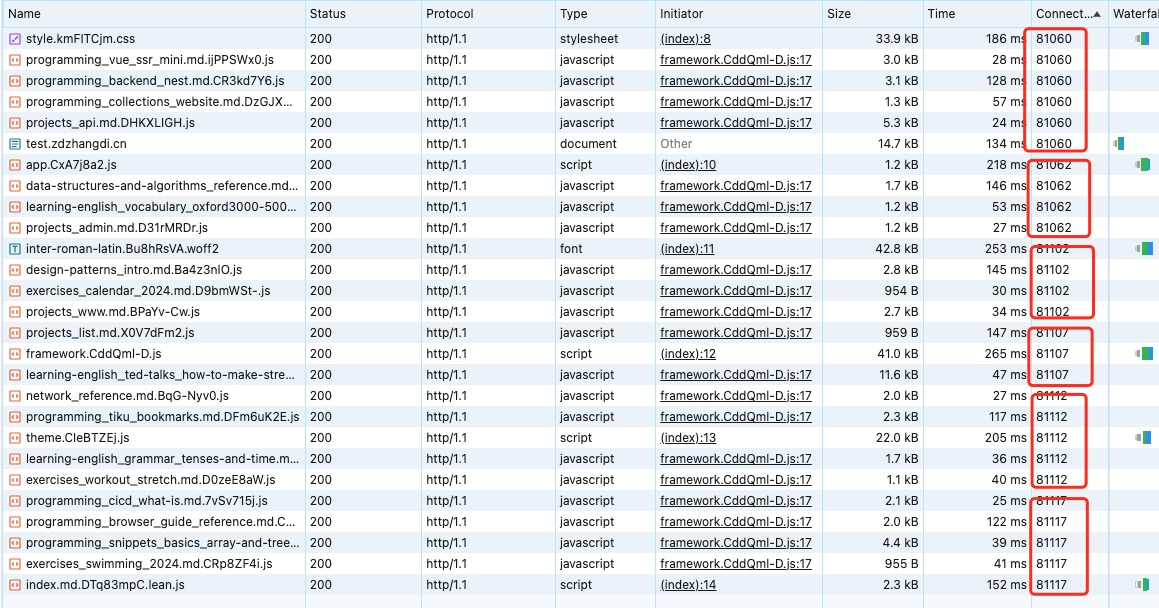Click the script icon next to theme.CleBTZEj.js

click(14, 437)
